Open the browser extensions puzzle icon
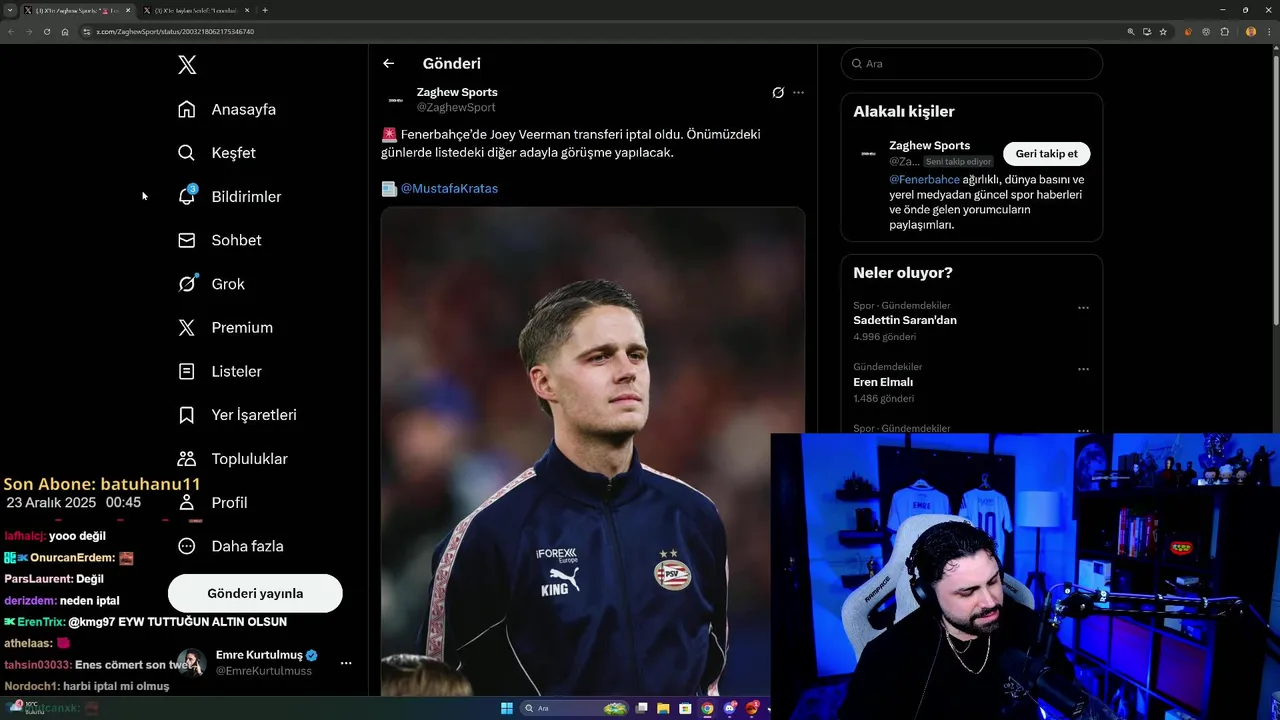This screenshot has height=720, width=1280. click(x=1225, y=31)
